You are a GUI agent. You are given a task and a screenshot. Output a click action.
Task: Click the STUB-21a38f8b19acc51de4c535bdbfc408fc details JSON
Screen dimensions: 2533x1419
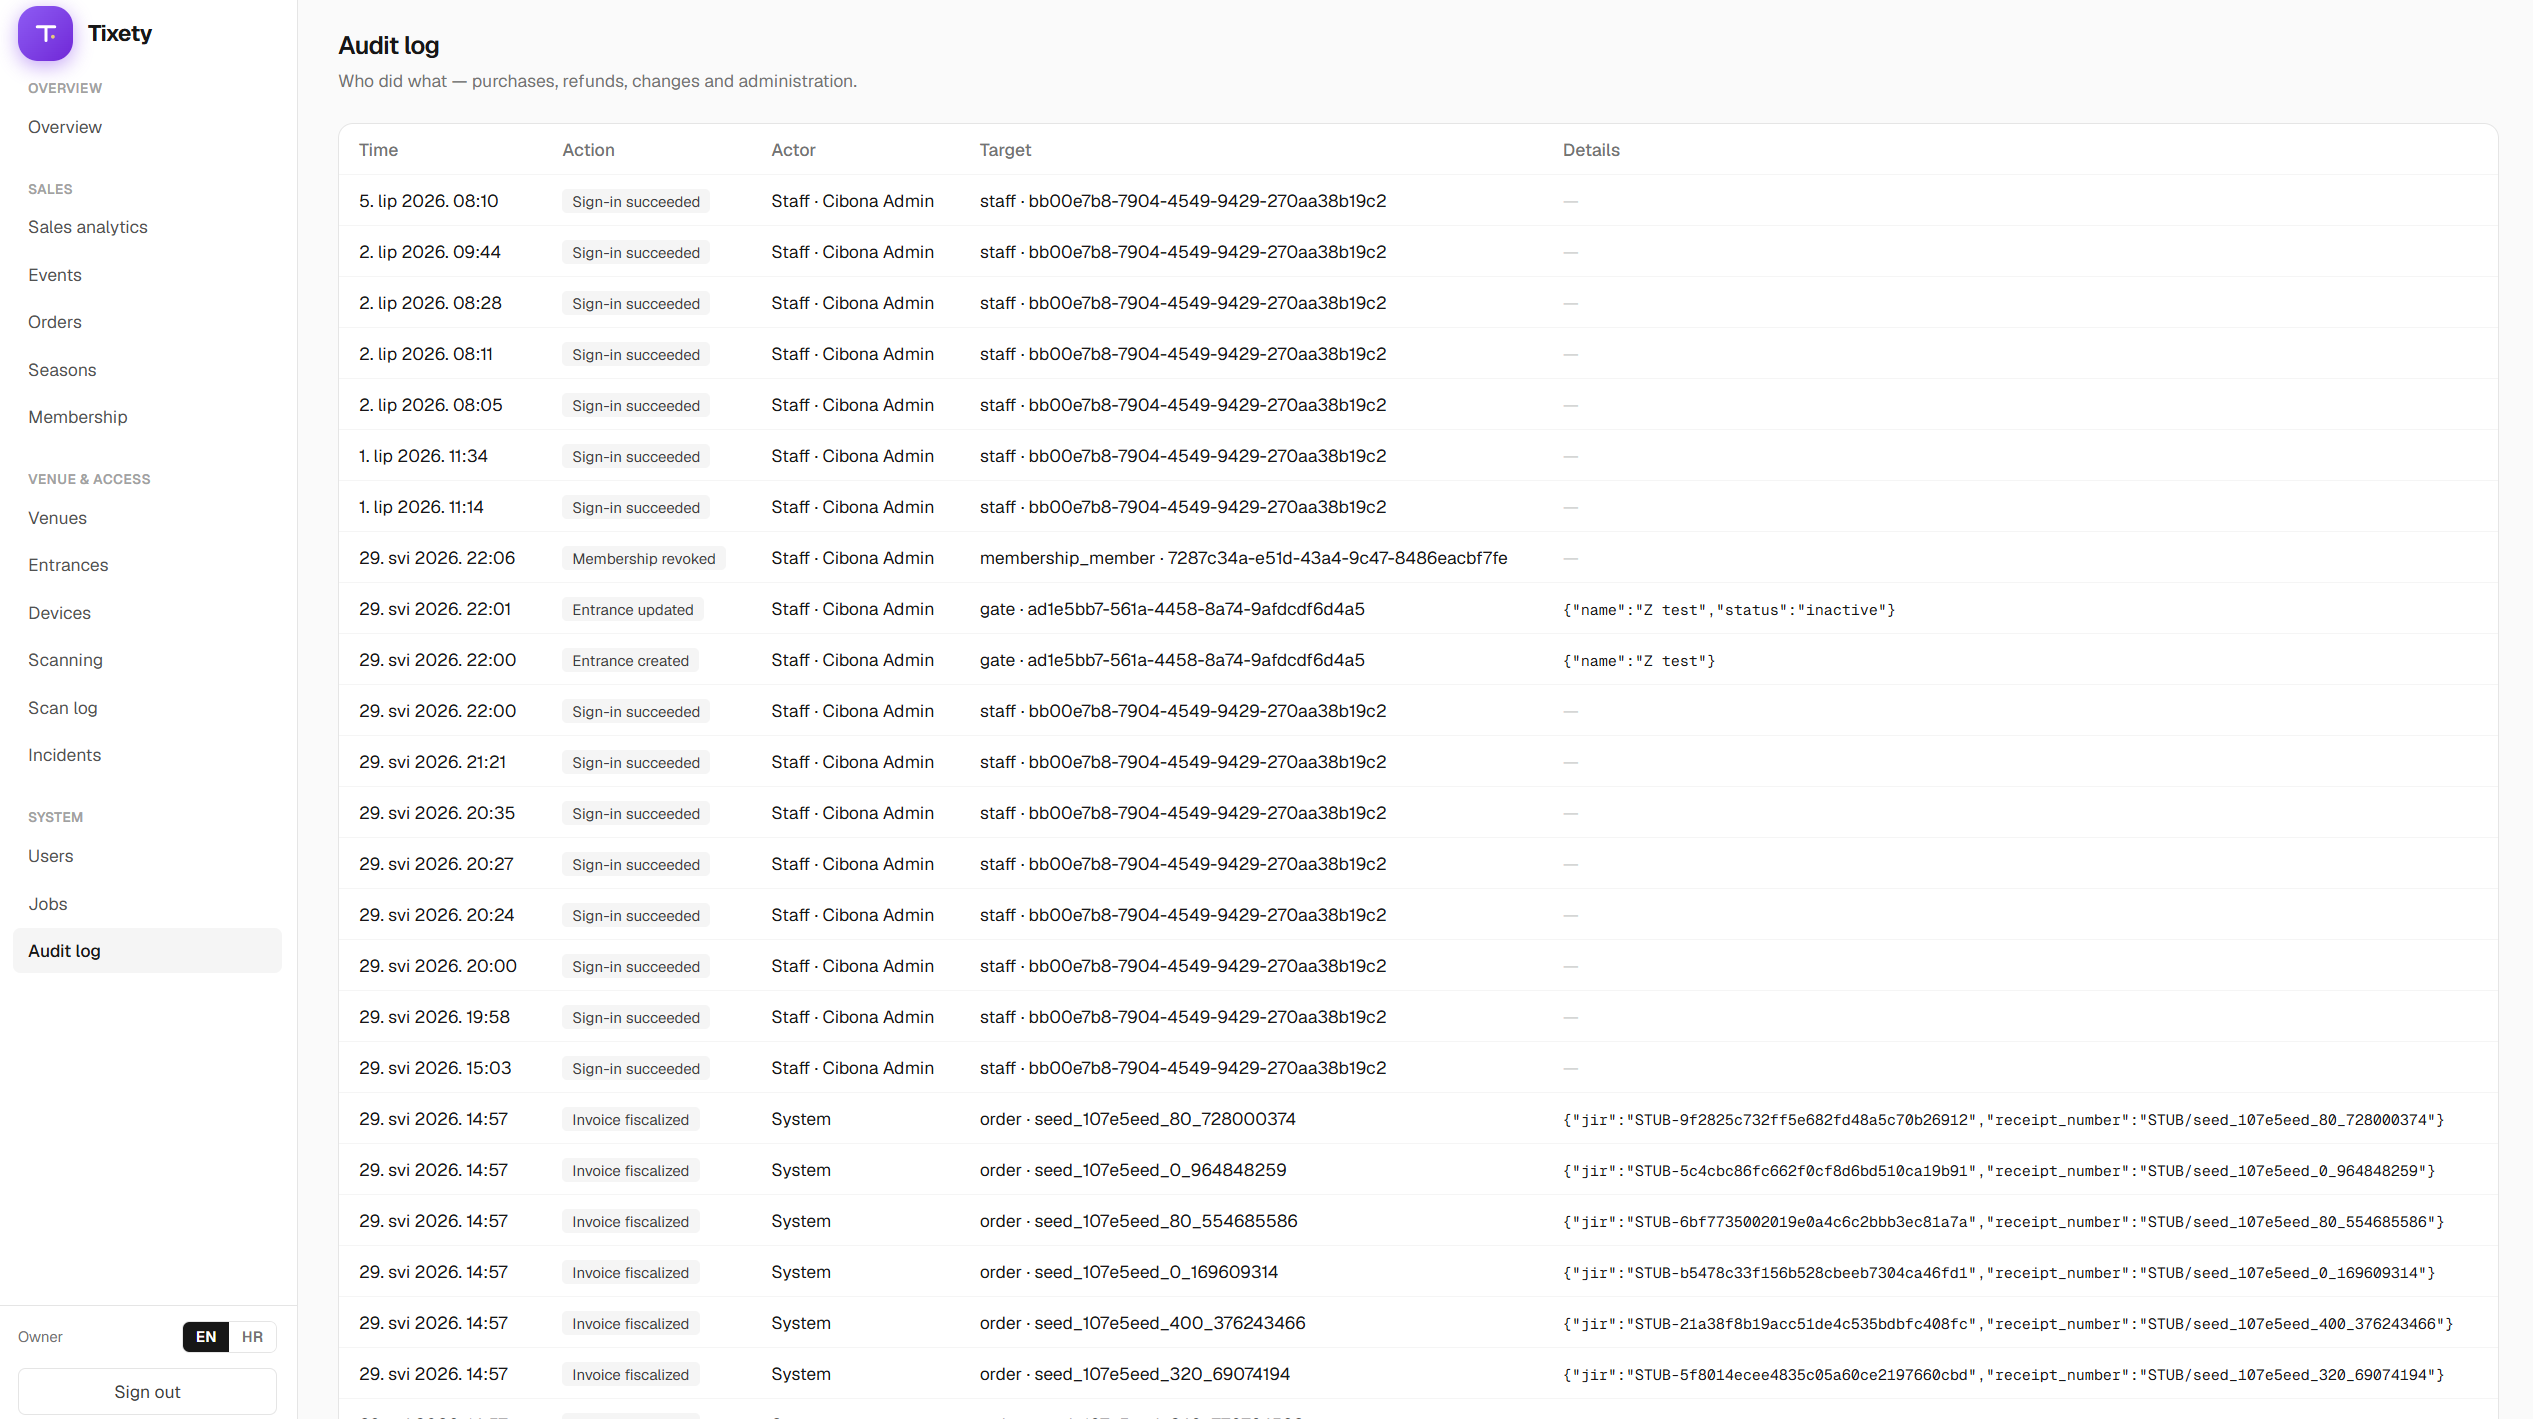(x=2008, y=1324)
